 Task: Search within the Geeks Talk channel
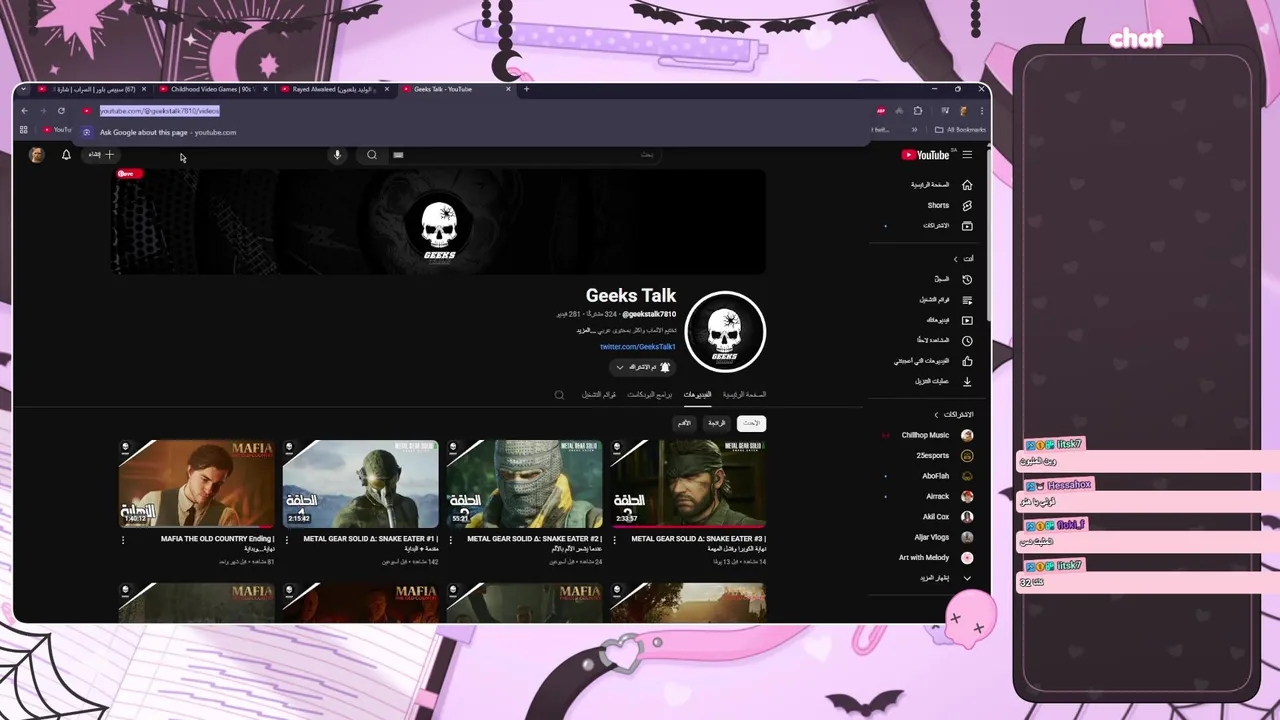[559, 395]
